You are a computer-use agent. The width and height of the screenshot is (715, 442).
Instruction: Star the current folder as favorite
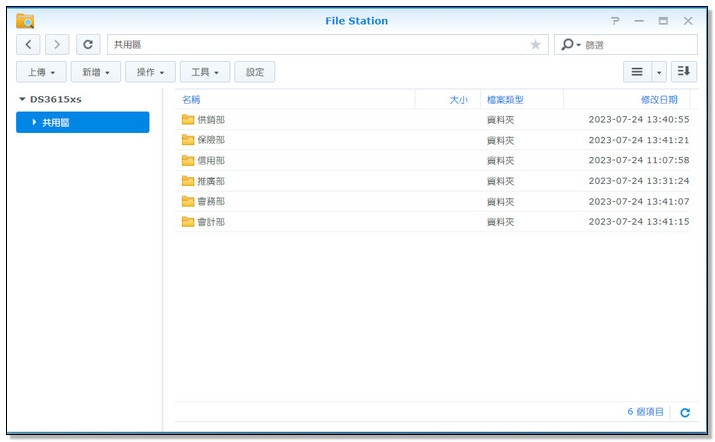pyautogui.click(x=535, y=45)
